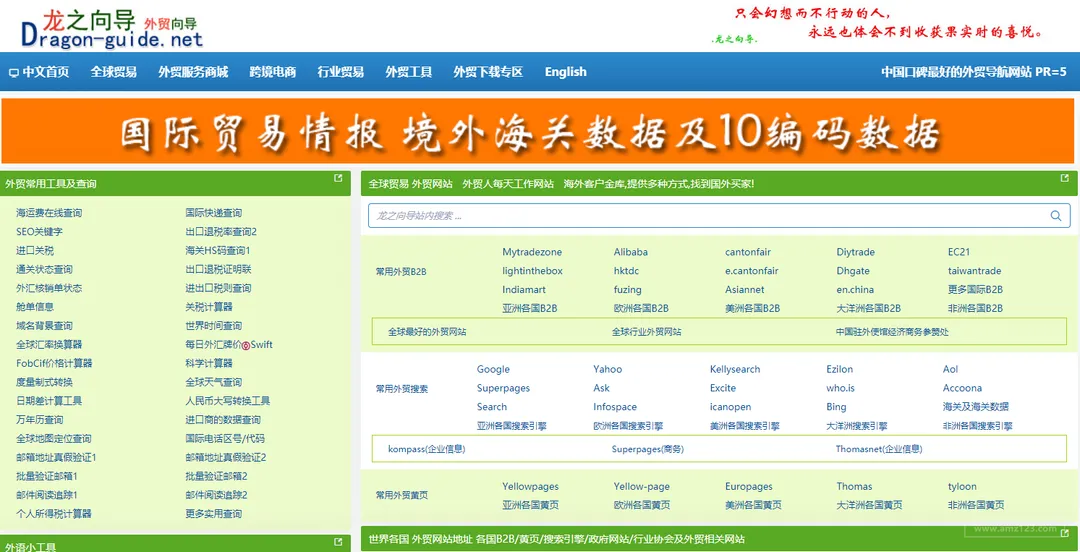Open 出口退税率查询2 link
The width and height of the screenshot is (1080, 552).
click(x=221, y=232)
